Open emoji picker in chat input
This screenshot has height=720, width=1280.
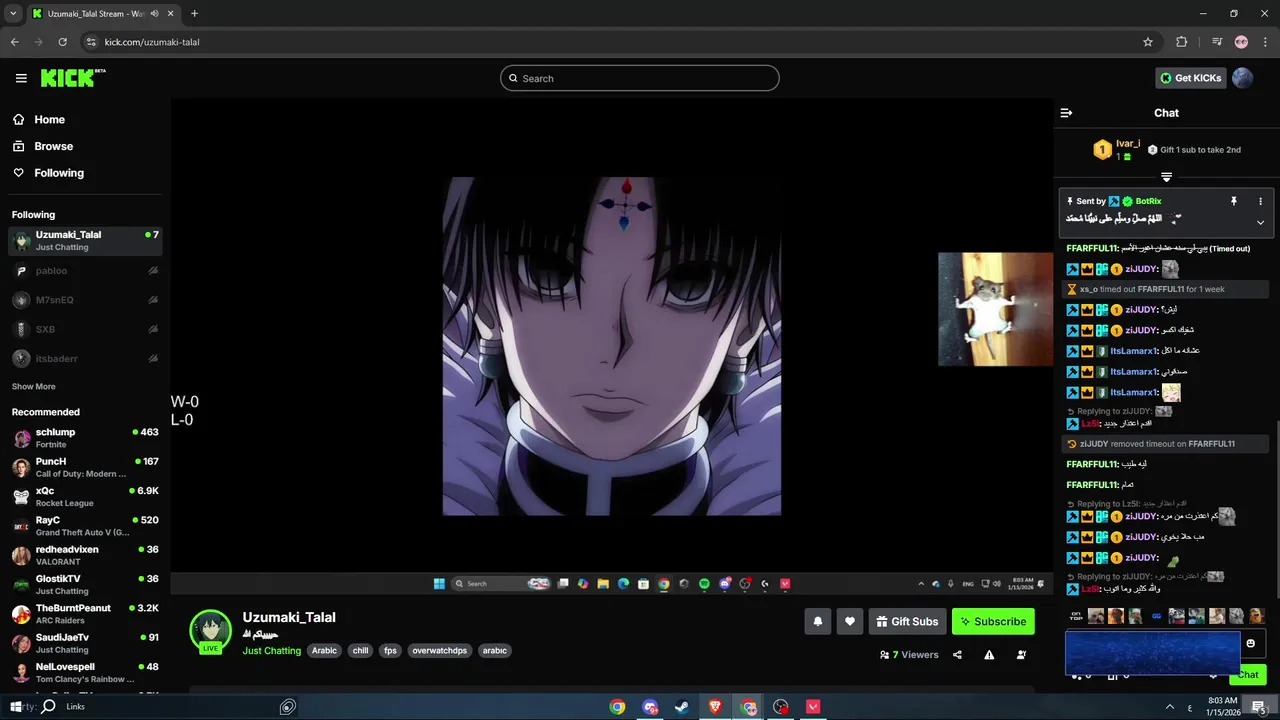click(1250, 644)
